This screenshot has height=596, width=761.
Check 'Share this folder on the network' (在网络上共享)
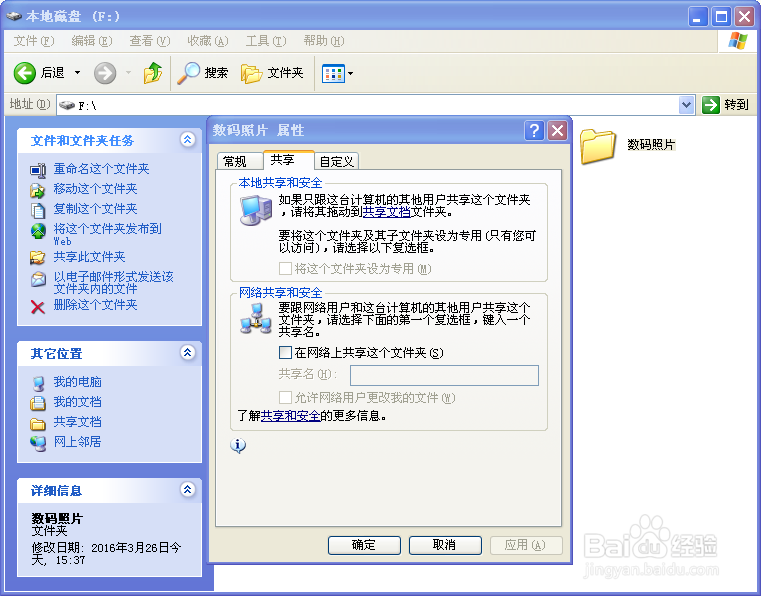[285, 352]
